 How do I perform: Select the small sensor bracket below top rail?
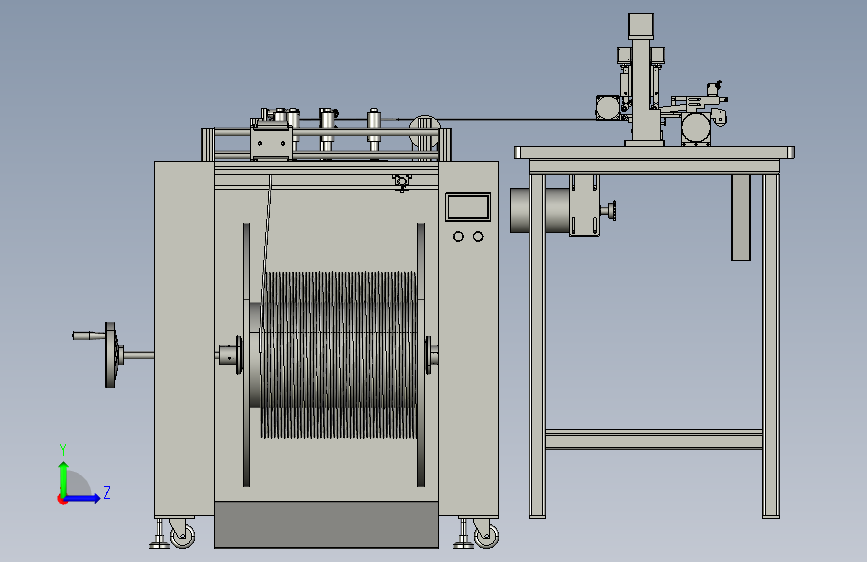point(402,182)
